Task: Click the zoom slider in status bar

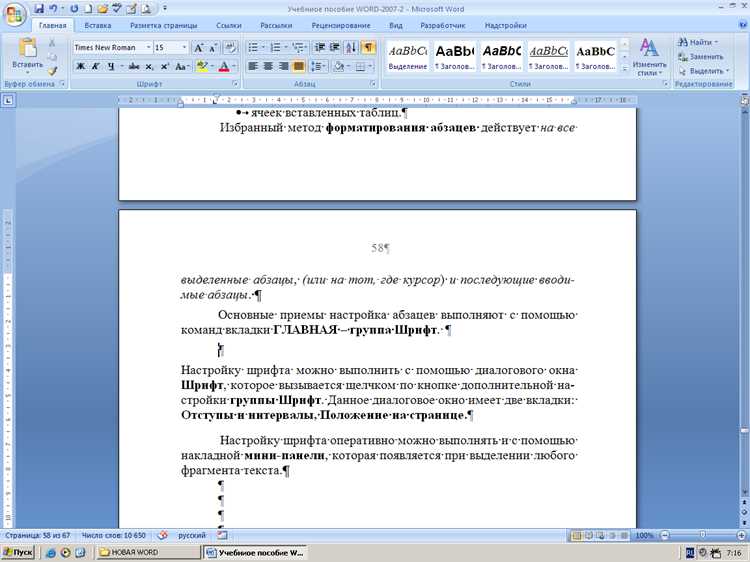Action: pos(703,535)
